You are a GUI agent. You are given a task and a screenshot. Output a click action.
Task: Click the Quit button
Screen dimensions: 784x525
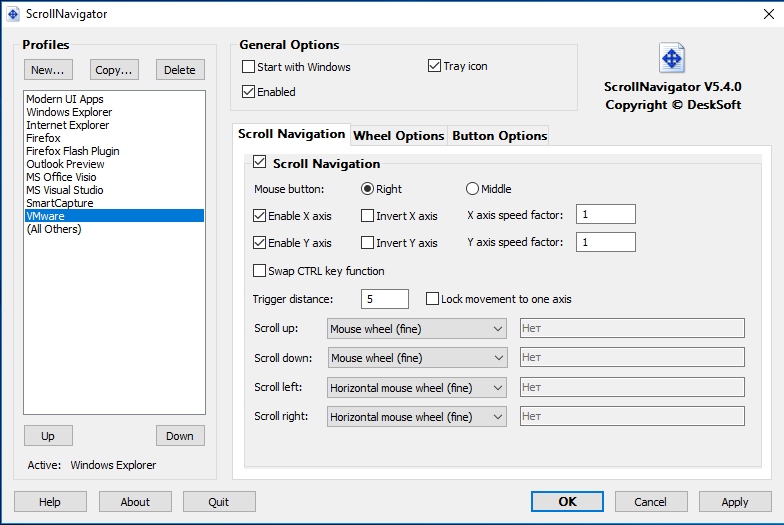click(x=219, y=502)
